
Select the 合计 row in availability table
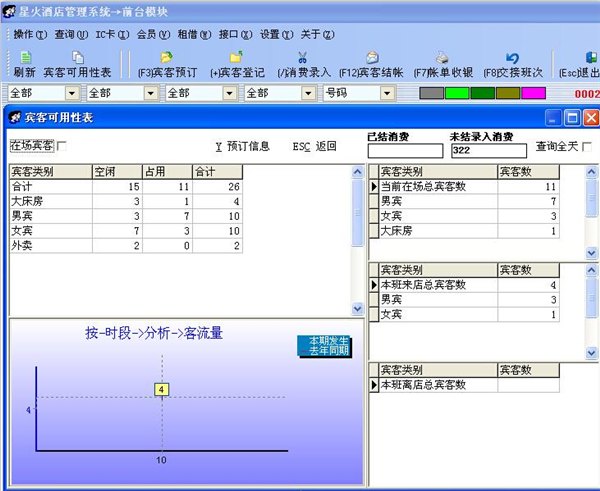(126, 186)
